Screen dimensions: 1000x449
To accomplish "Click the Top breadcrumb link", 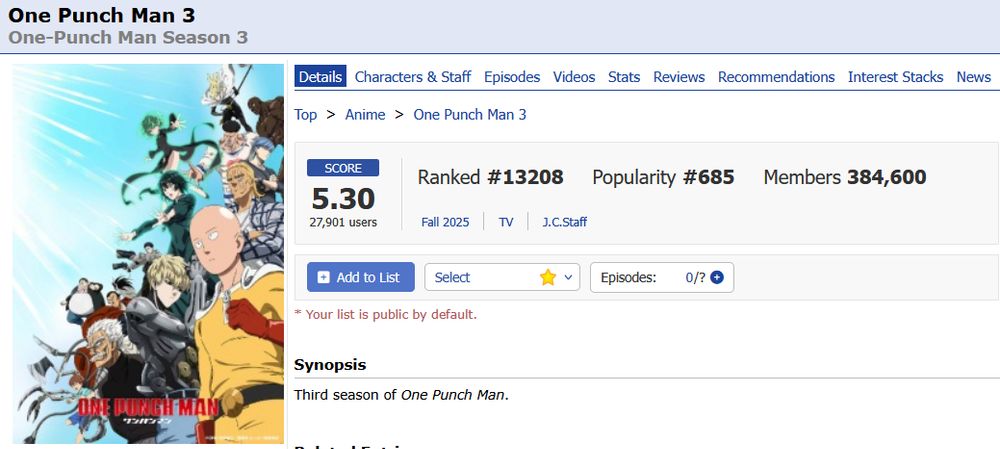I will [305, 115].
